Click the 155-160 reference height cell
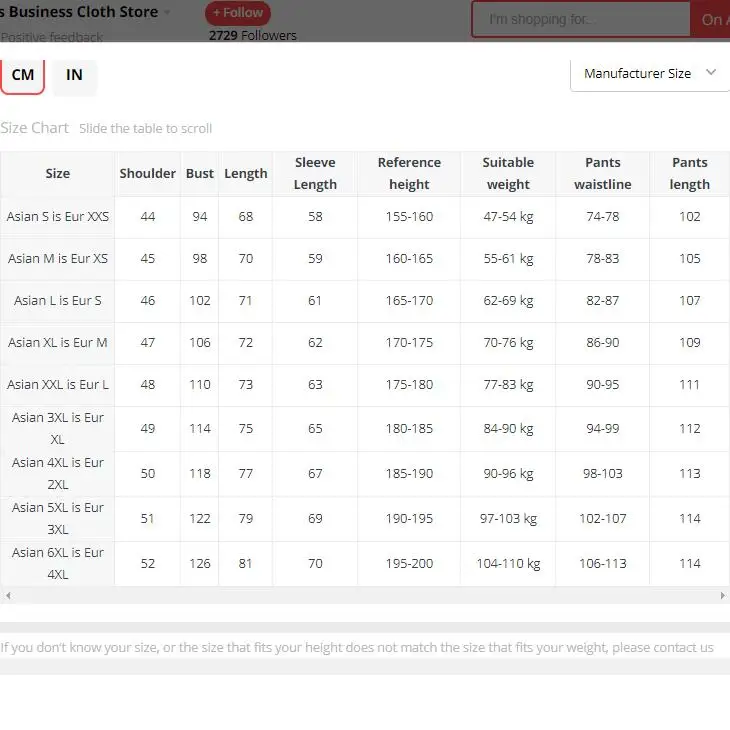The height and width of the screenshot is (730, 730). pyautogui.click(x=409, y=217)
